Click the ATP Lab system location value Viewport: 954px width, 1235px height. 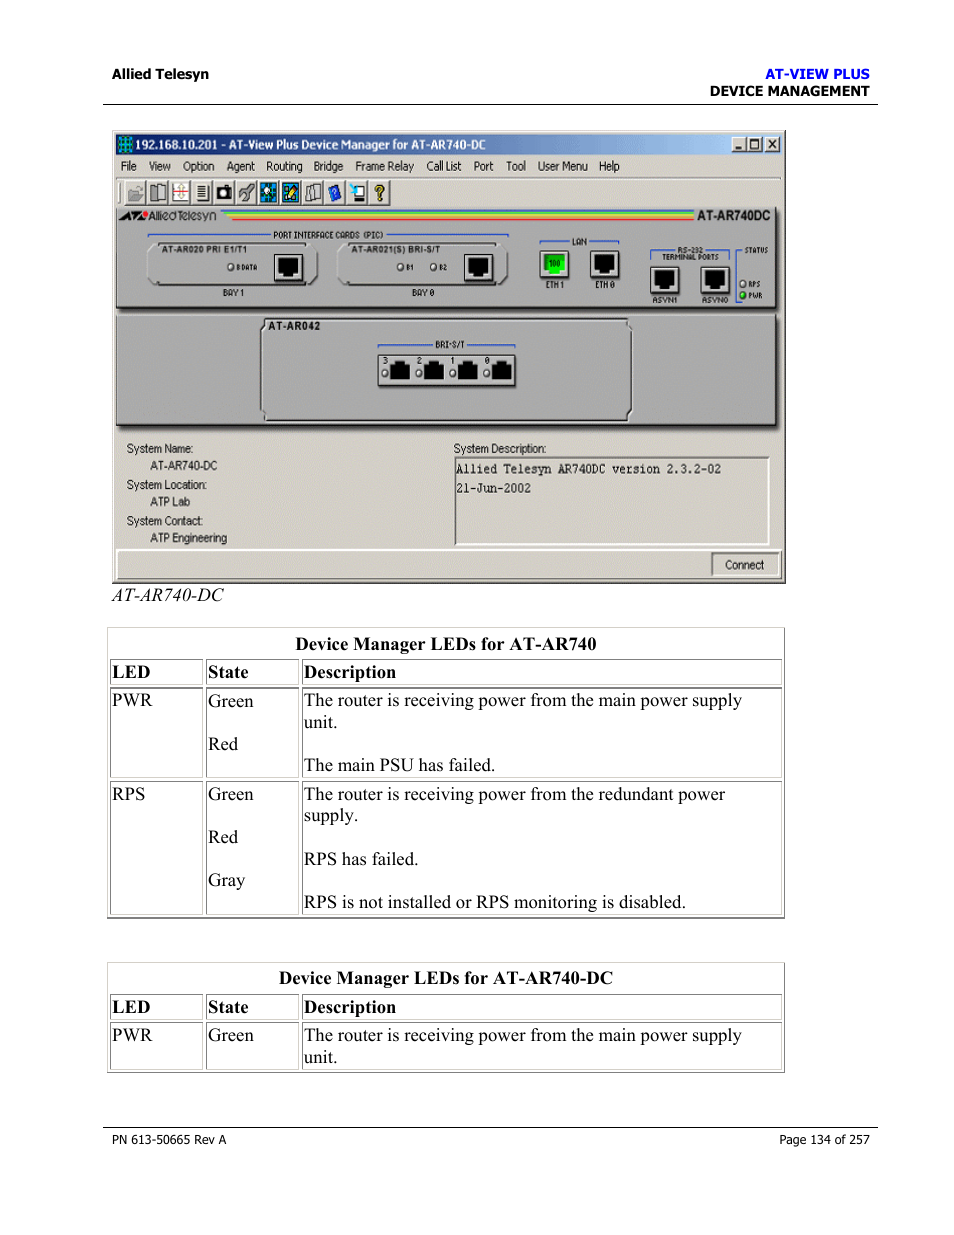(170, 502)
